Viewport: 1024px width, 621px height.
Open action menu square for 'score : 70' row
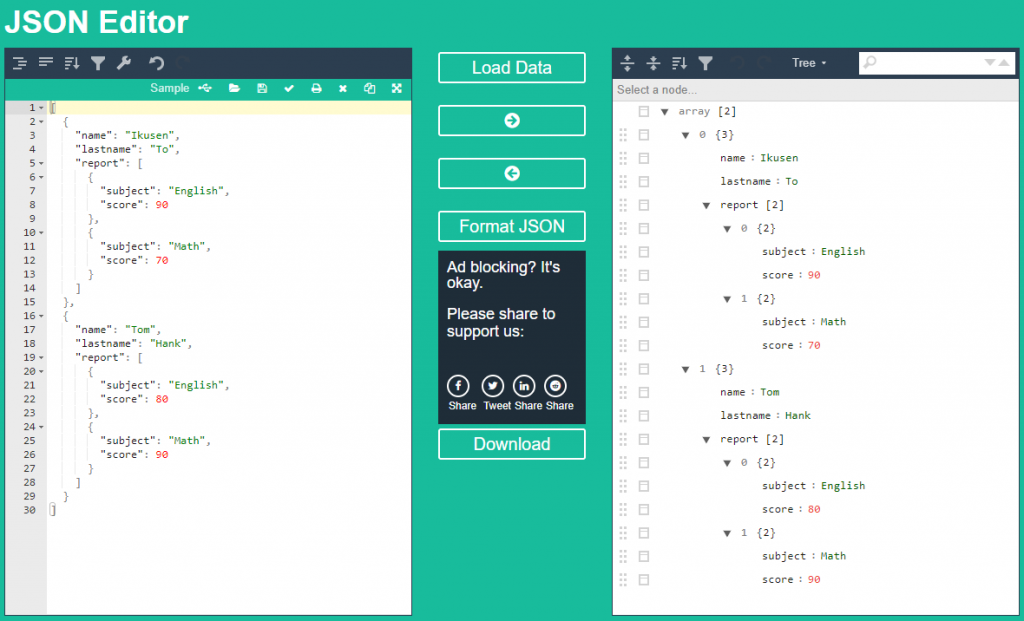click(644, 345)
